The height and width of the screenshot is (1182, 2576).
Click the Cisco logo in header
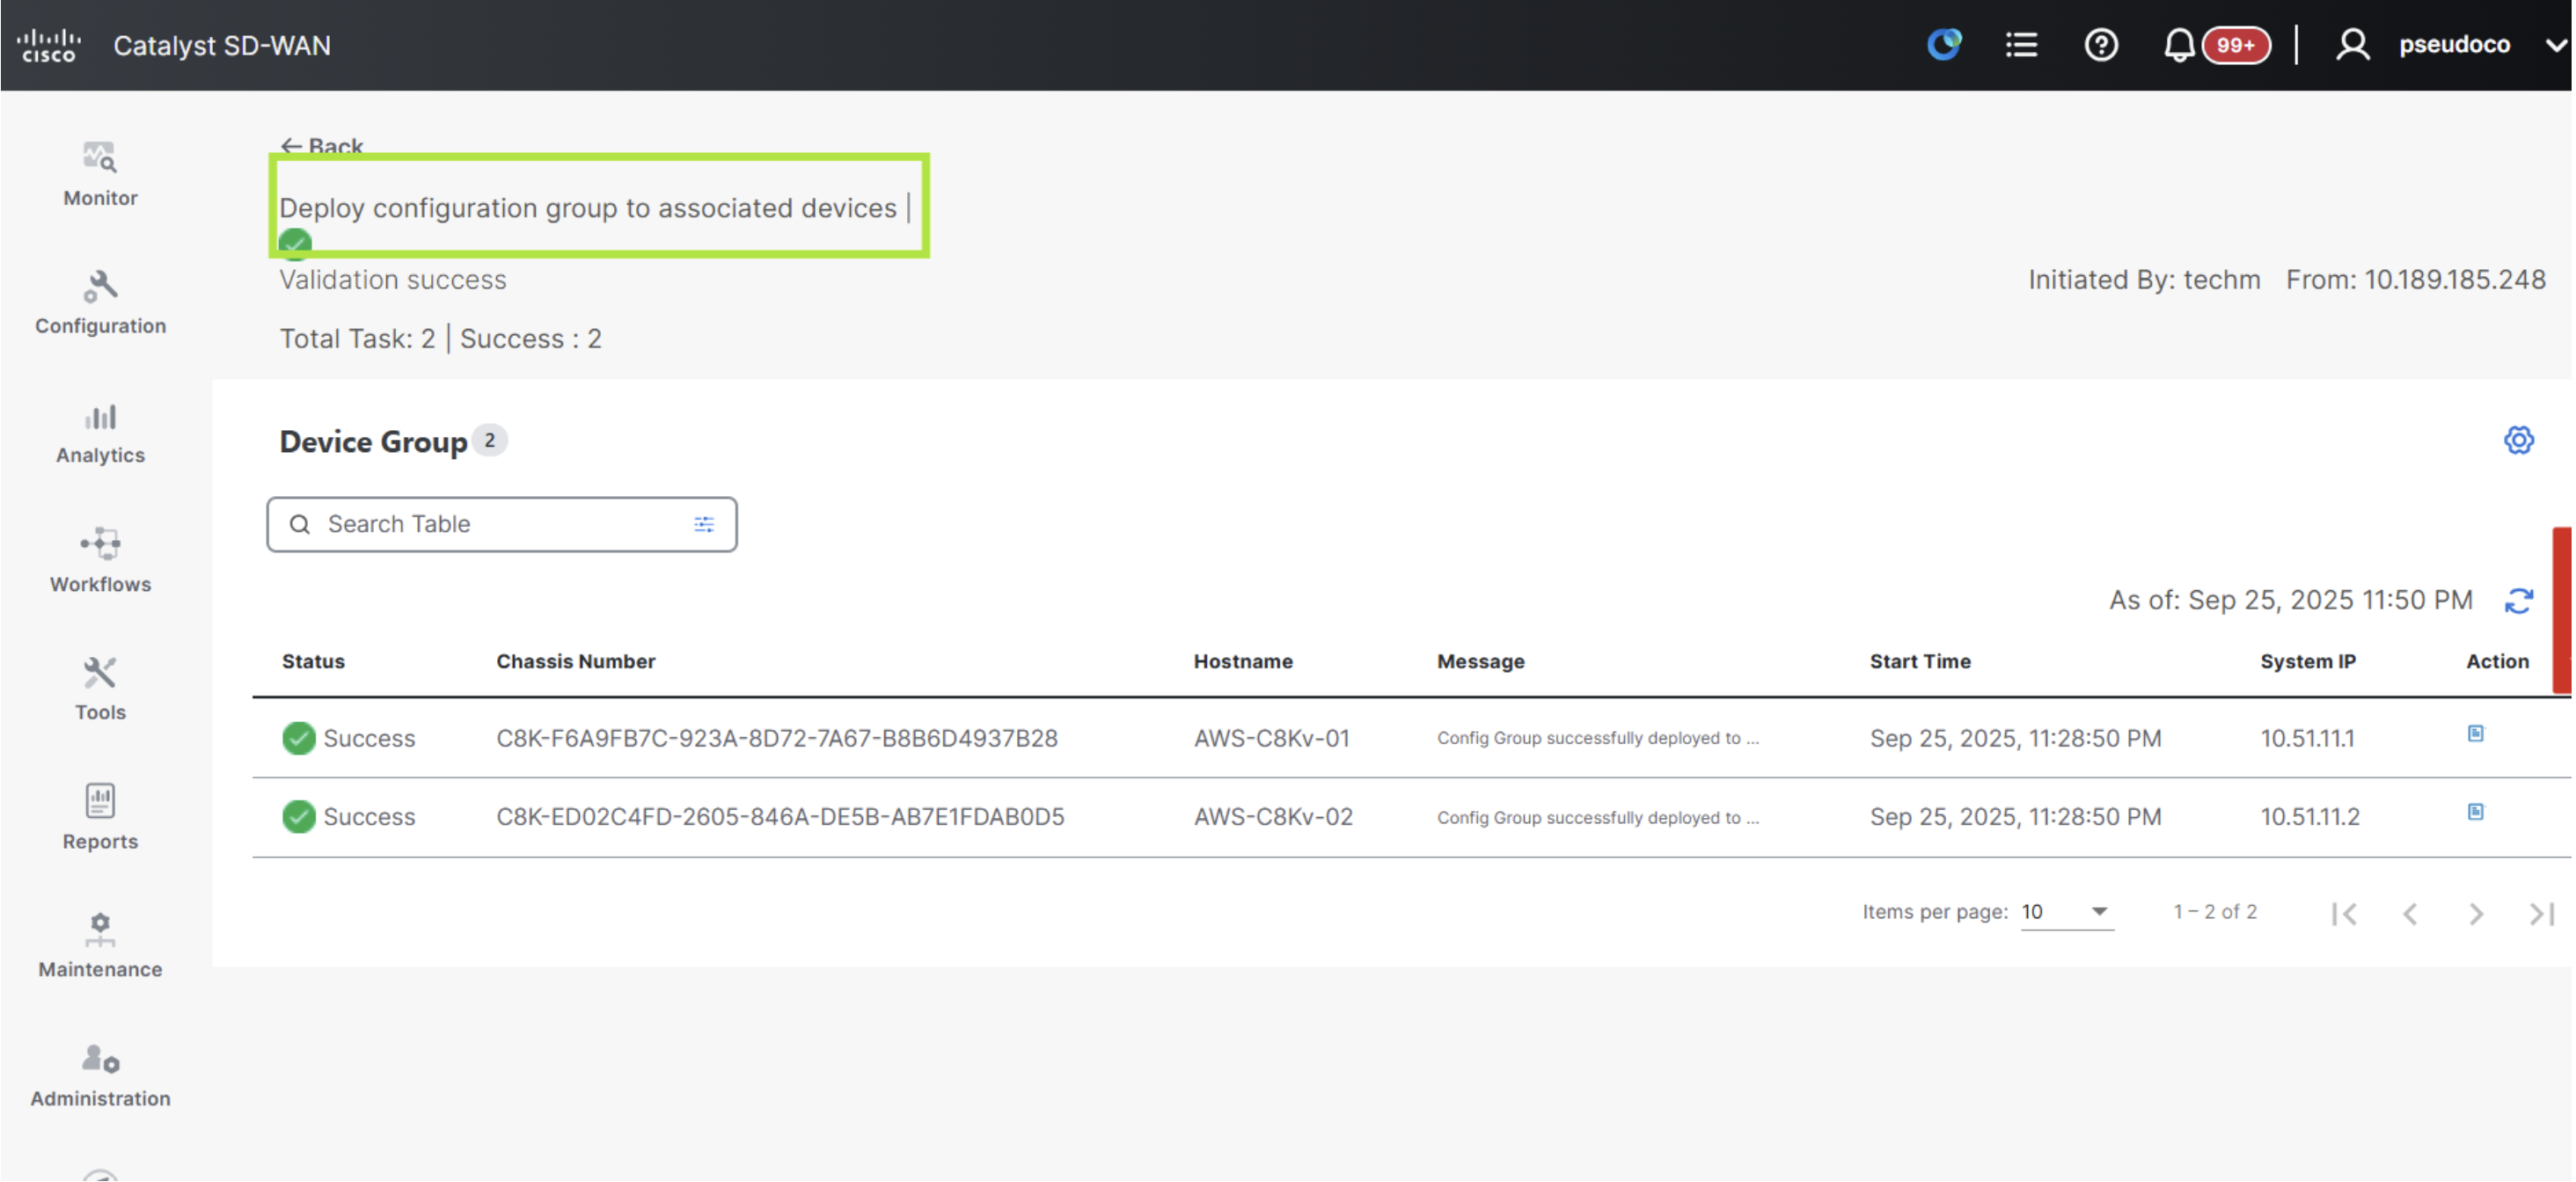click(48, 45)
